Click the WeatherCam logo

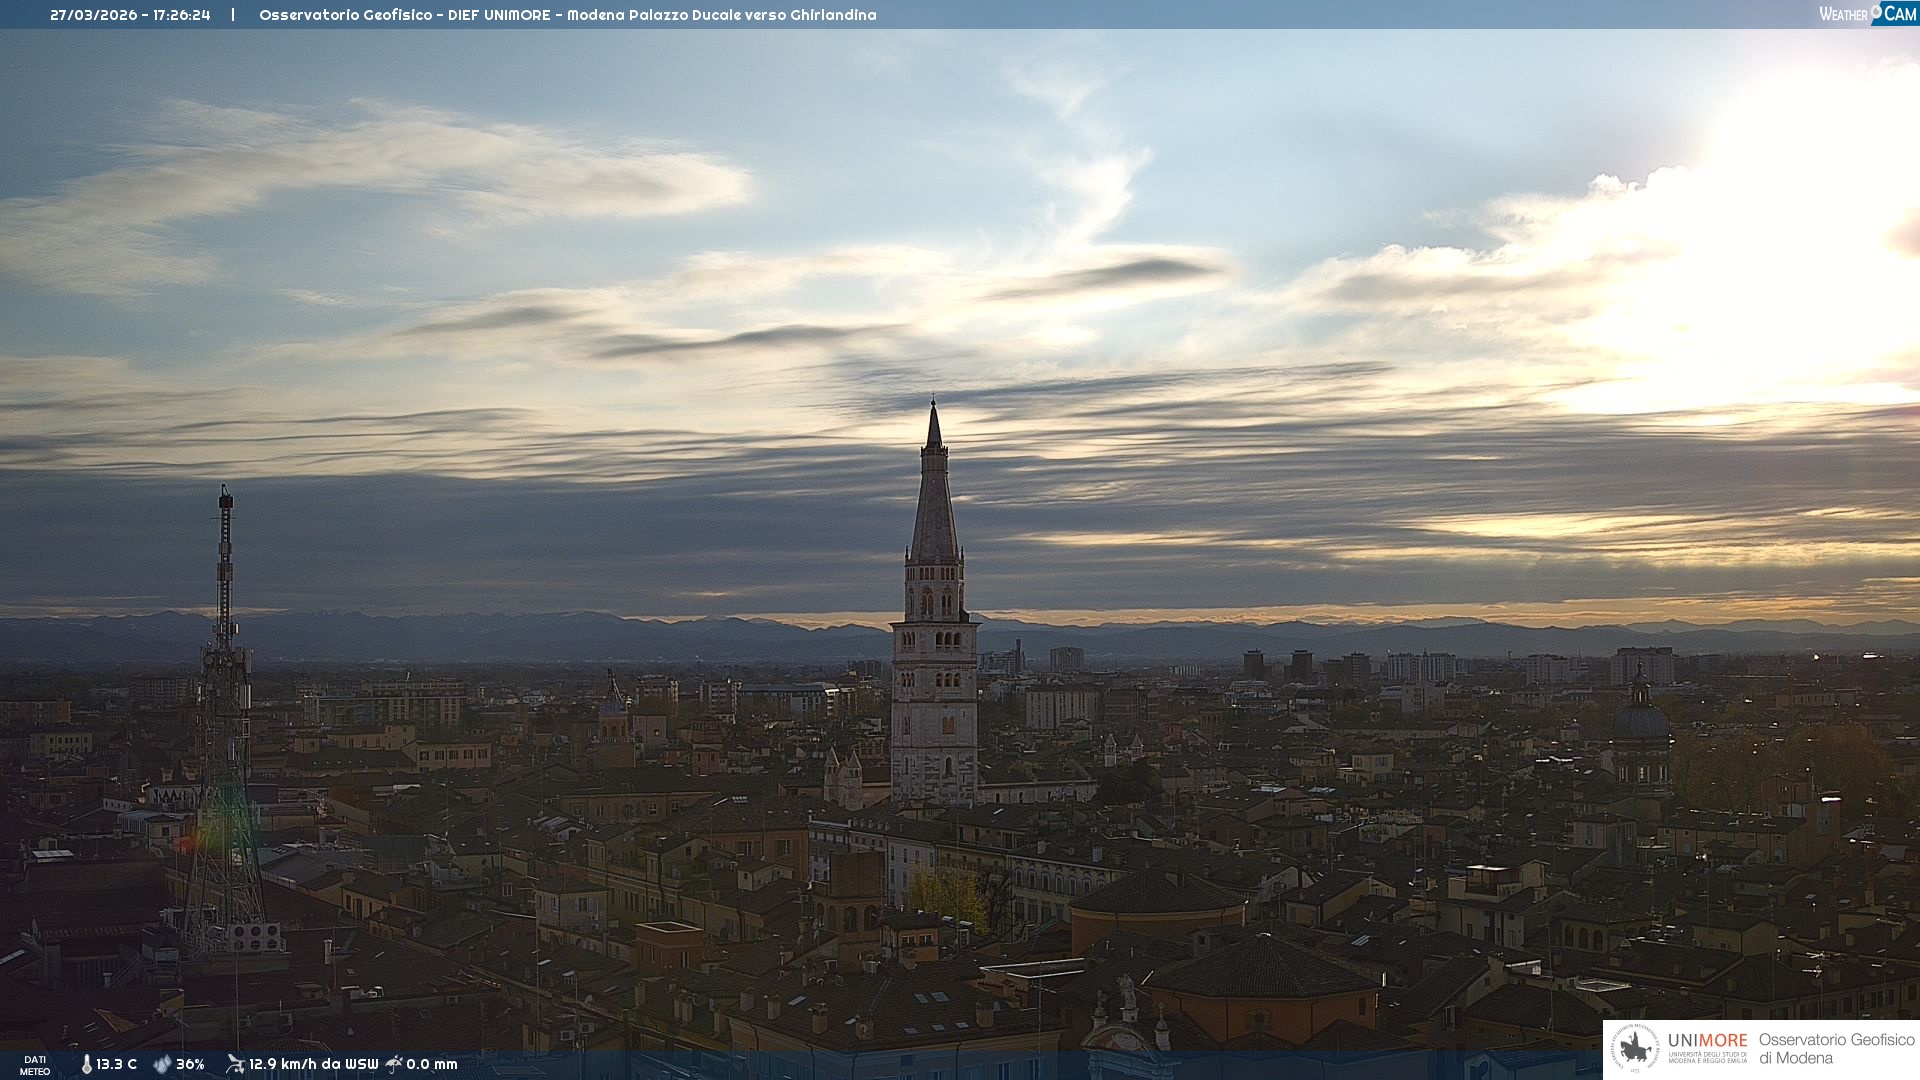tap(1867, 14)
